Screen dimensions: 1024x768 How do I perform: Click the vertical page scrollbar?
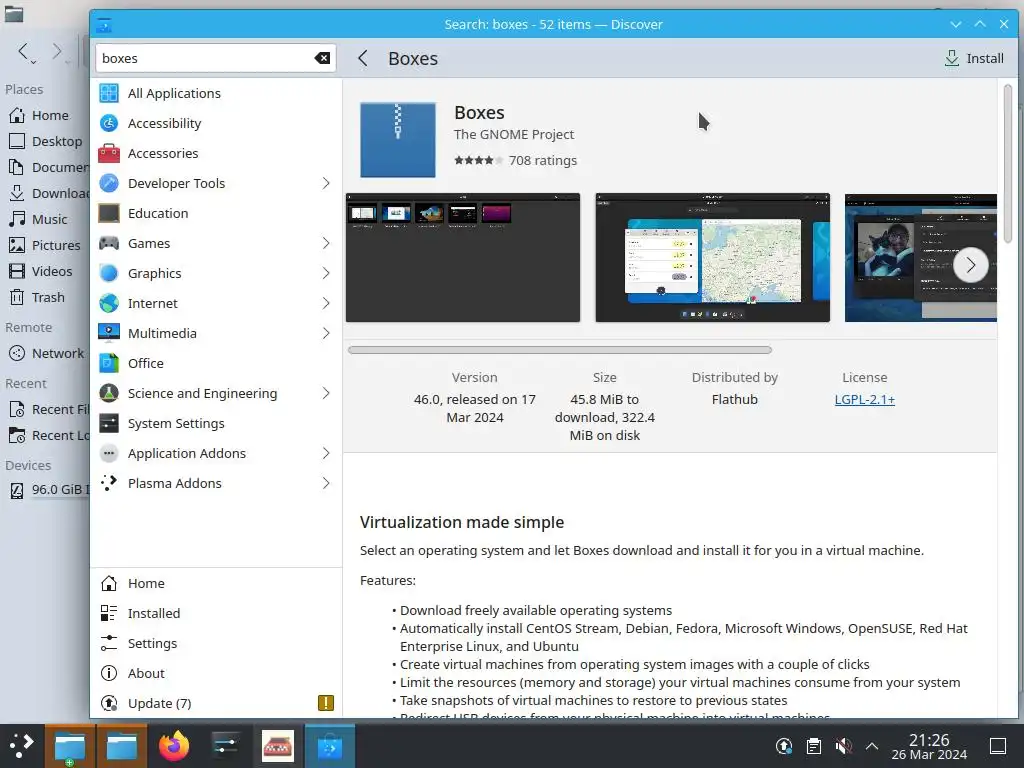(x=1008, y=163)
